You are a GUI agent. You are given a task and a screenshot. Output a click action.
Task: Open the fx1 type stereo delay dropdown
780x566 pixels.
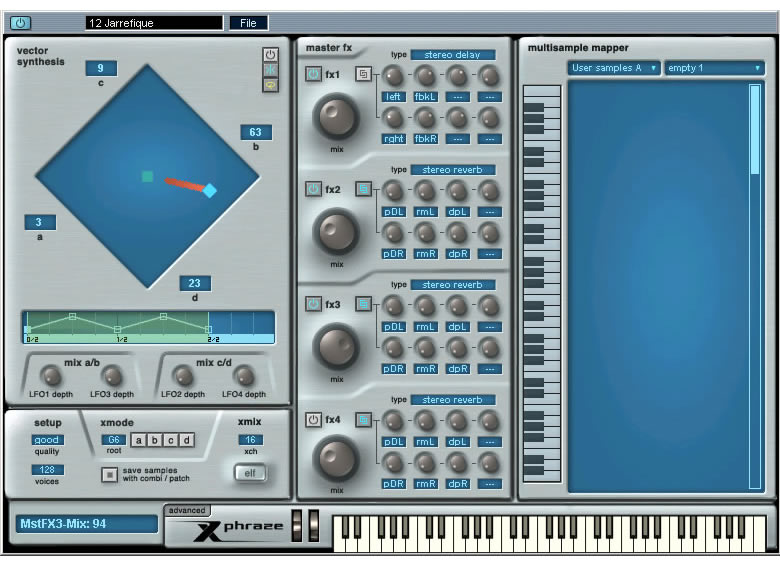pos(453,55)
